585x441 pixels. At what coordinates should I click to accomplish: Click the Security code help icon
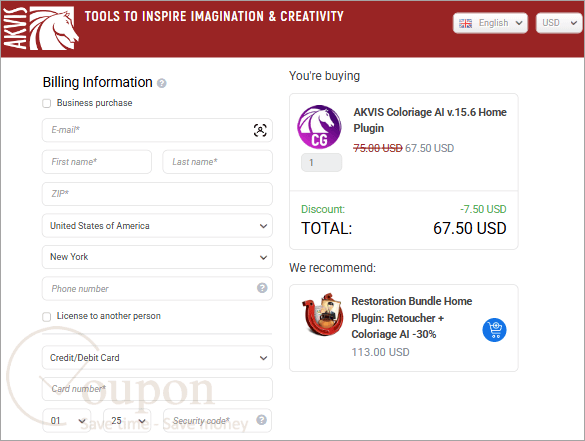(262, 420)
